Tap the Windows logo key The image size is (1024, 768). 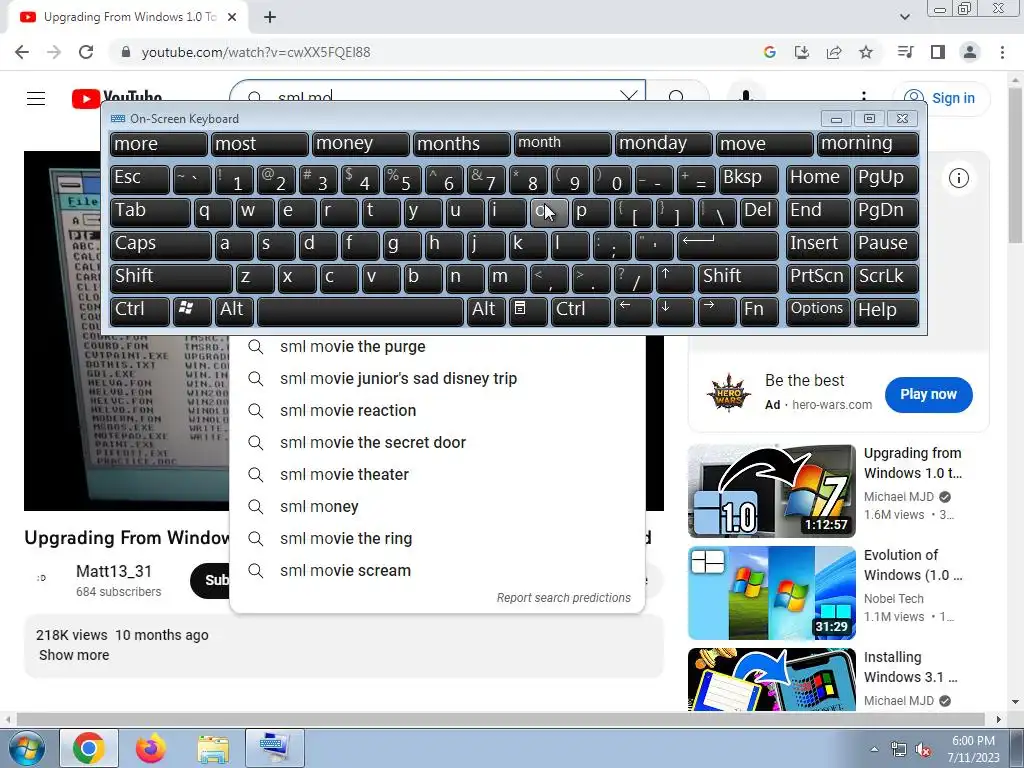click(192, 310)
